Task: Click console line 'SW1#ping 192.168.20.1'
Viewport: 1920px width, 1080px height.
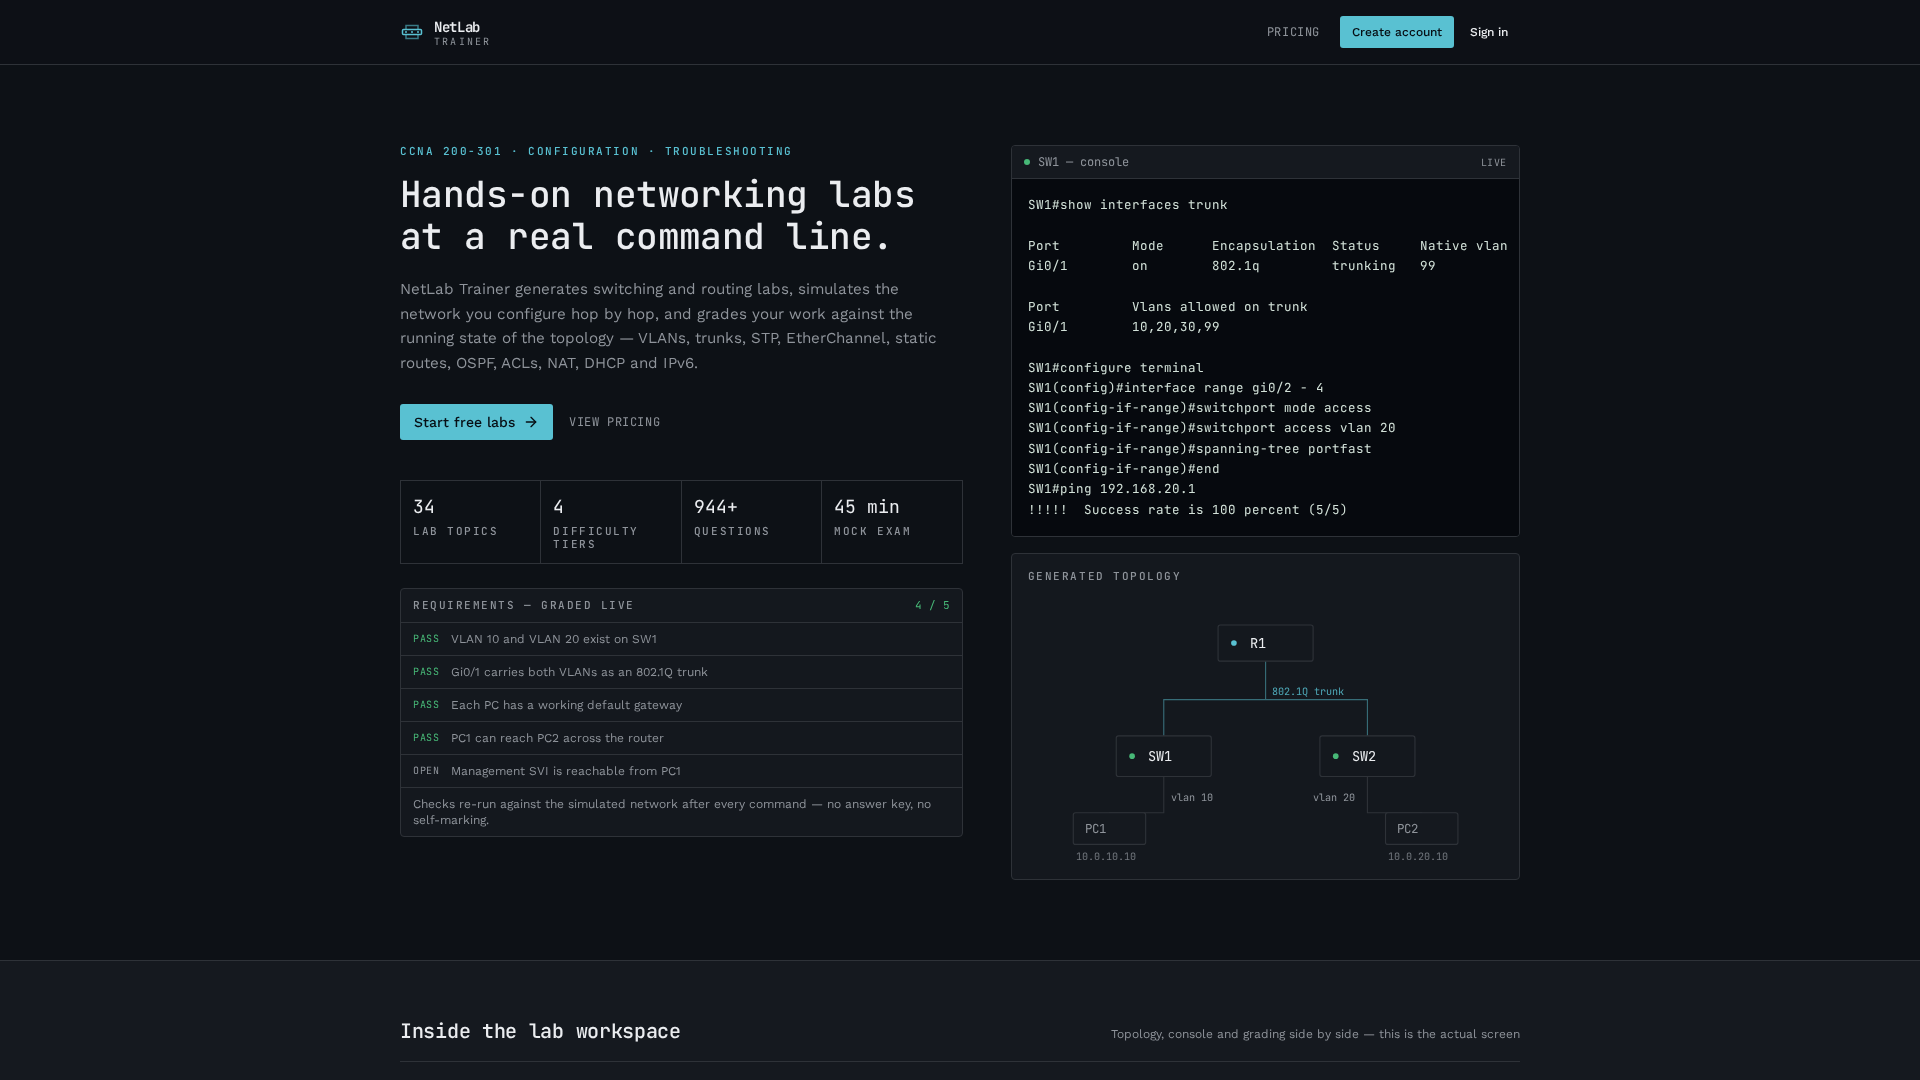Action: (1111, 489)
